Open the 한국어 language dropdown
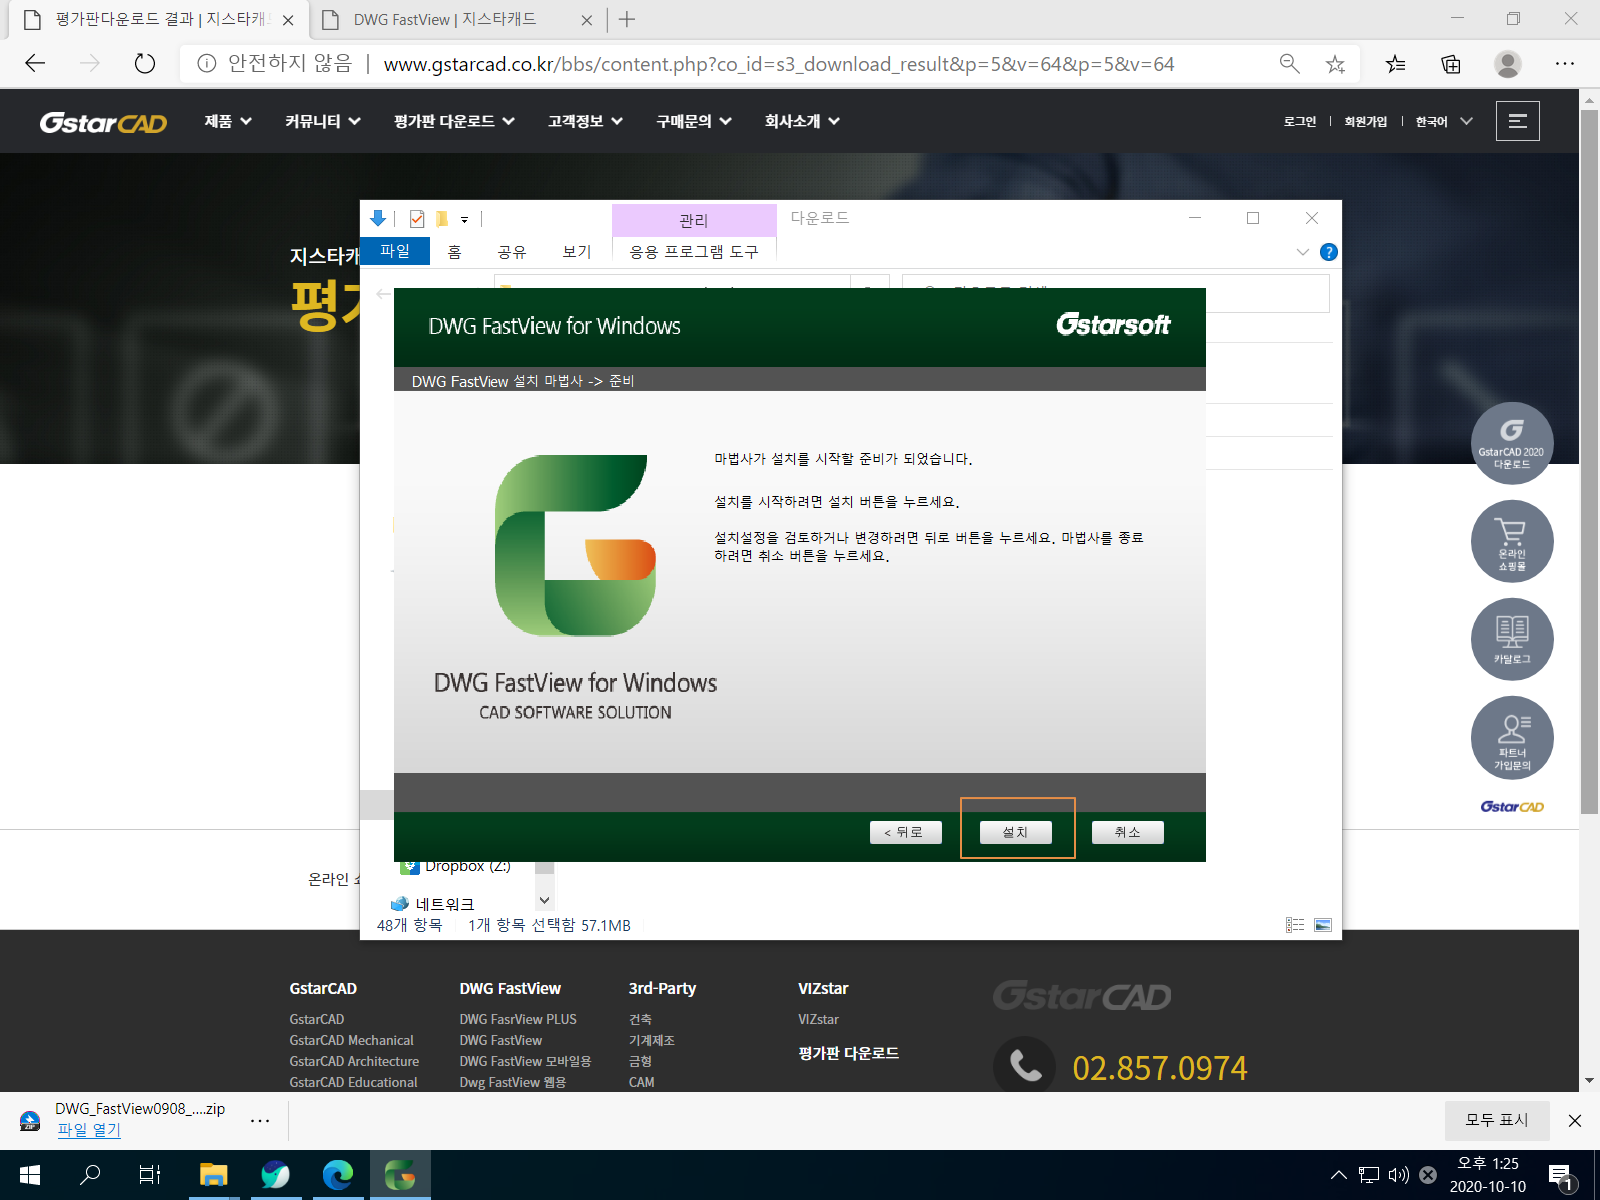The width and height of the screenshot is (1600, 1200). tap(1444, 122)
